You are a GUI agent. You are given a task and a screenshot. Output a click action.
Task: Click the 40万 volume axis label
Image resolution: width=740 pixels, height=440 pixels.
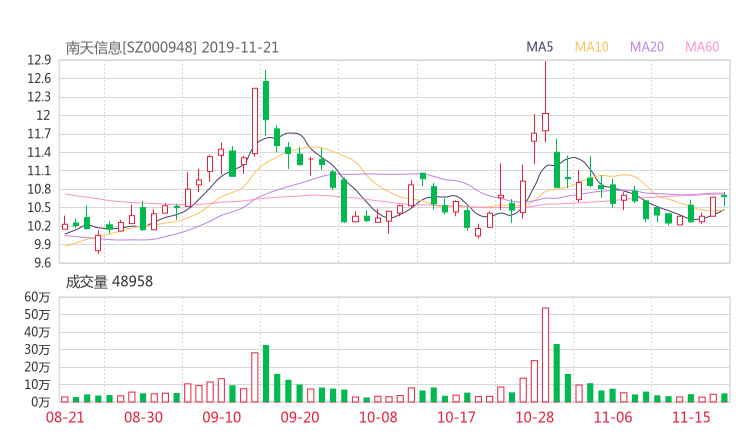coord(37,332)
